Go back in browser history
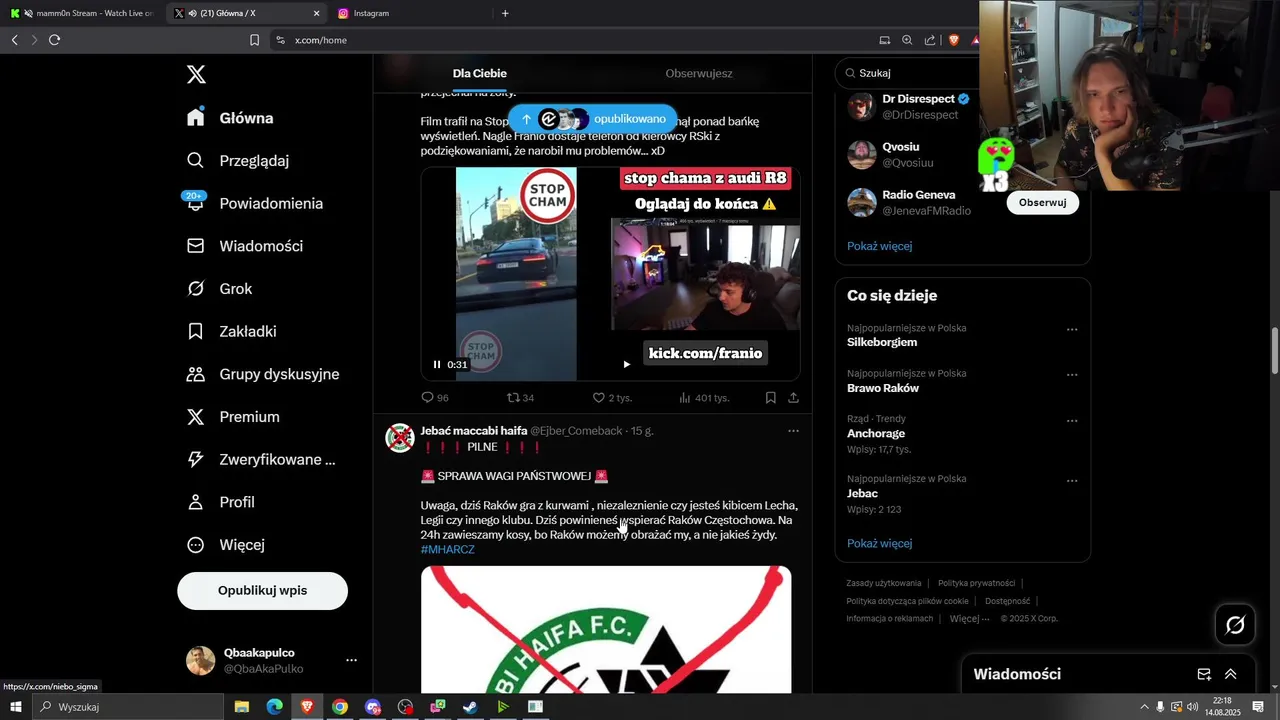Screen dimensions: 1280x720 click(x=14, y=40)
